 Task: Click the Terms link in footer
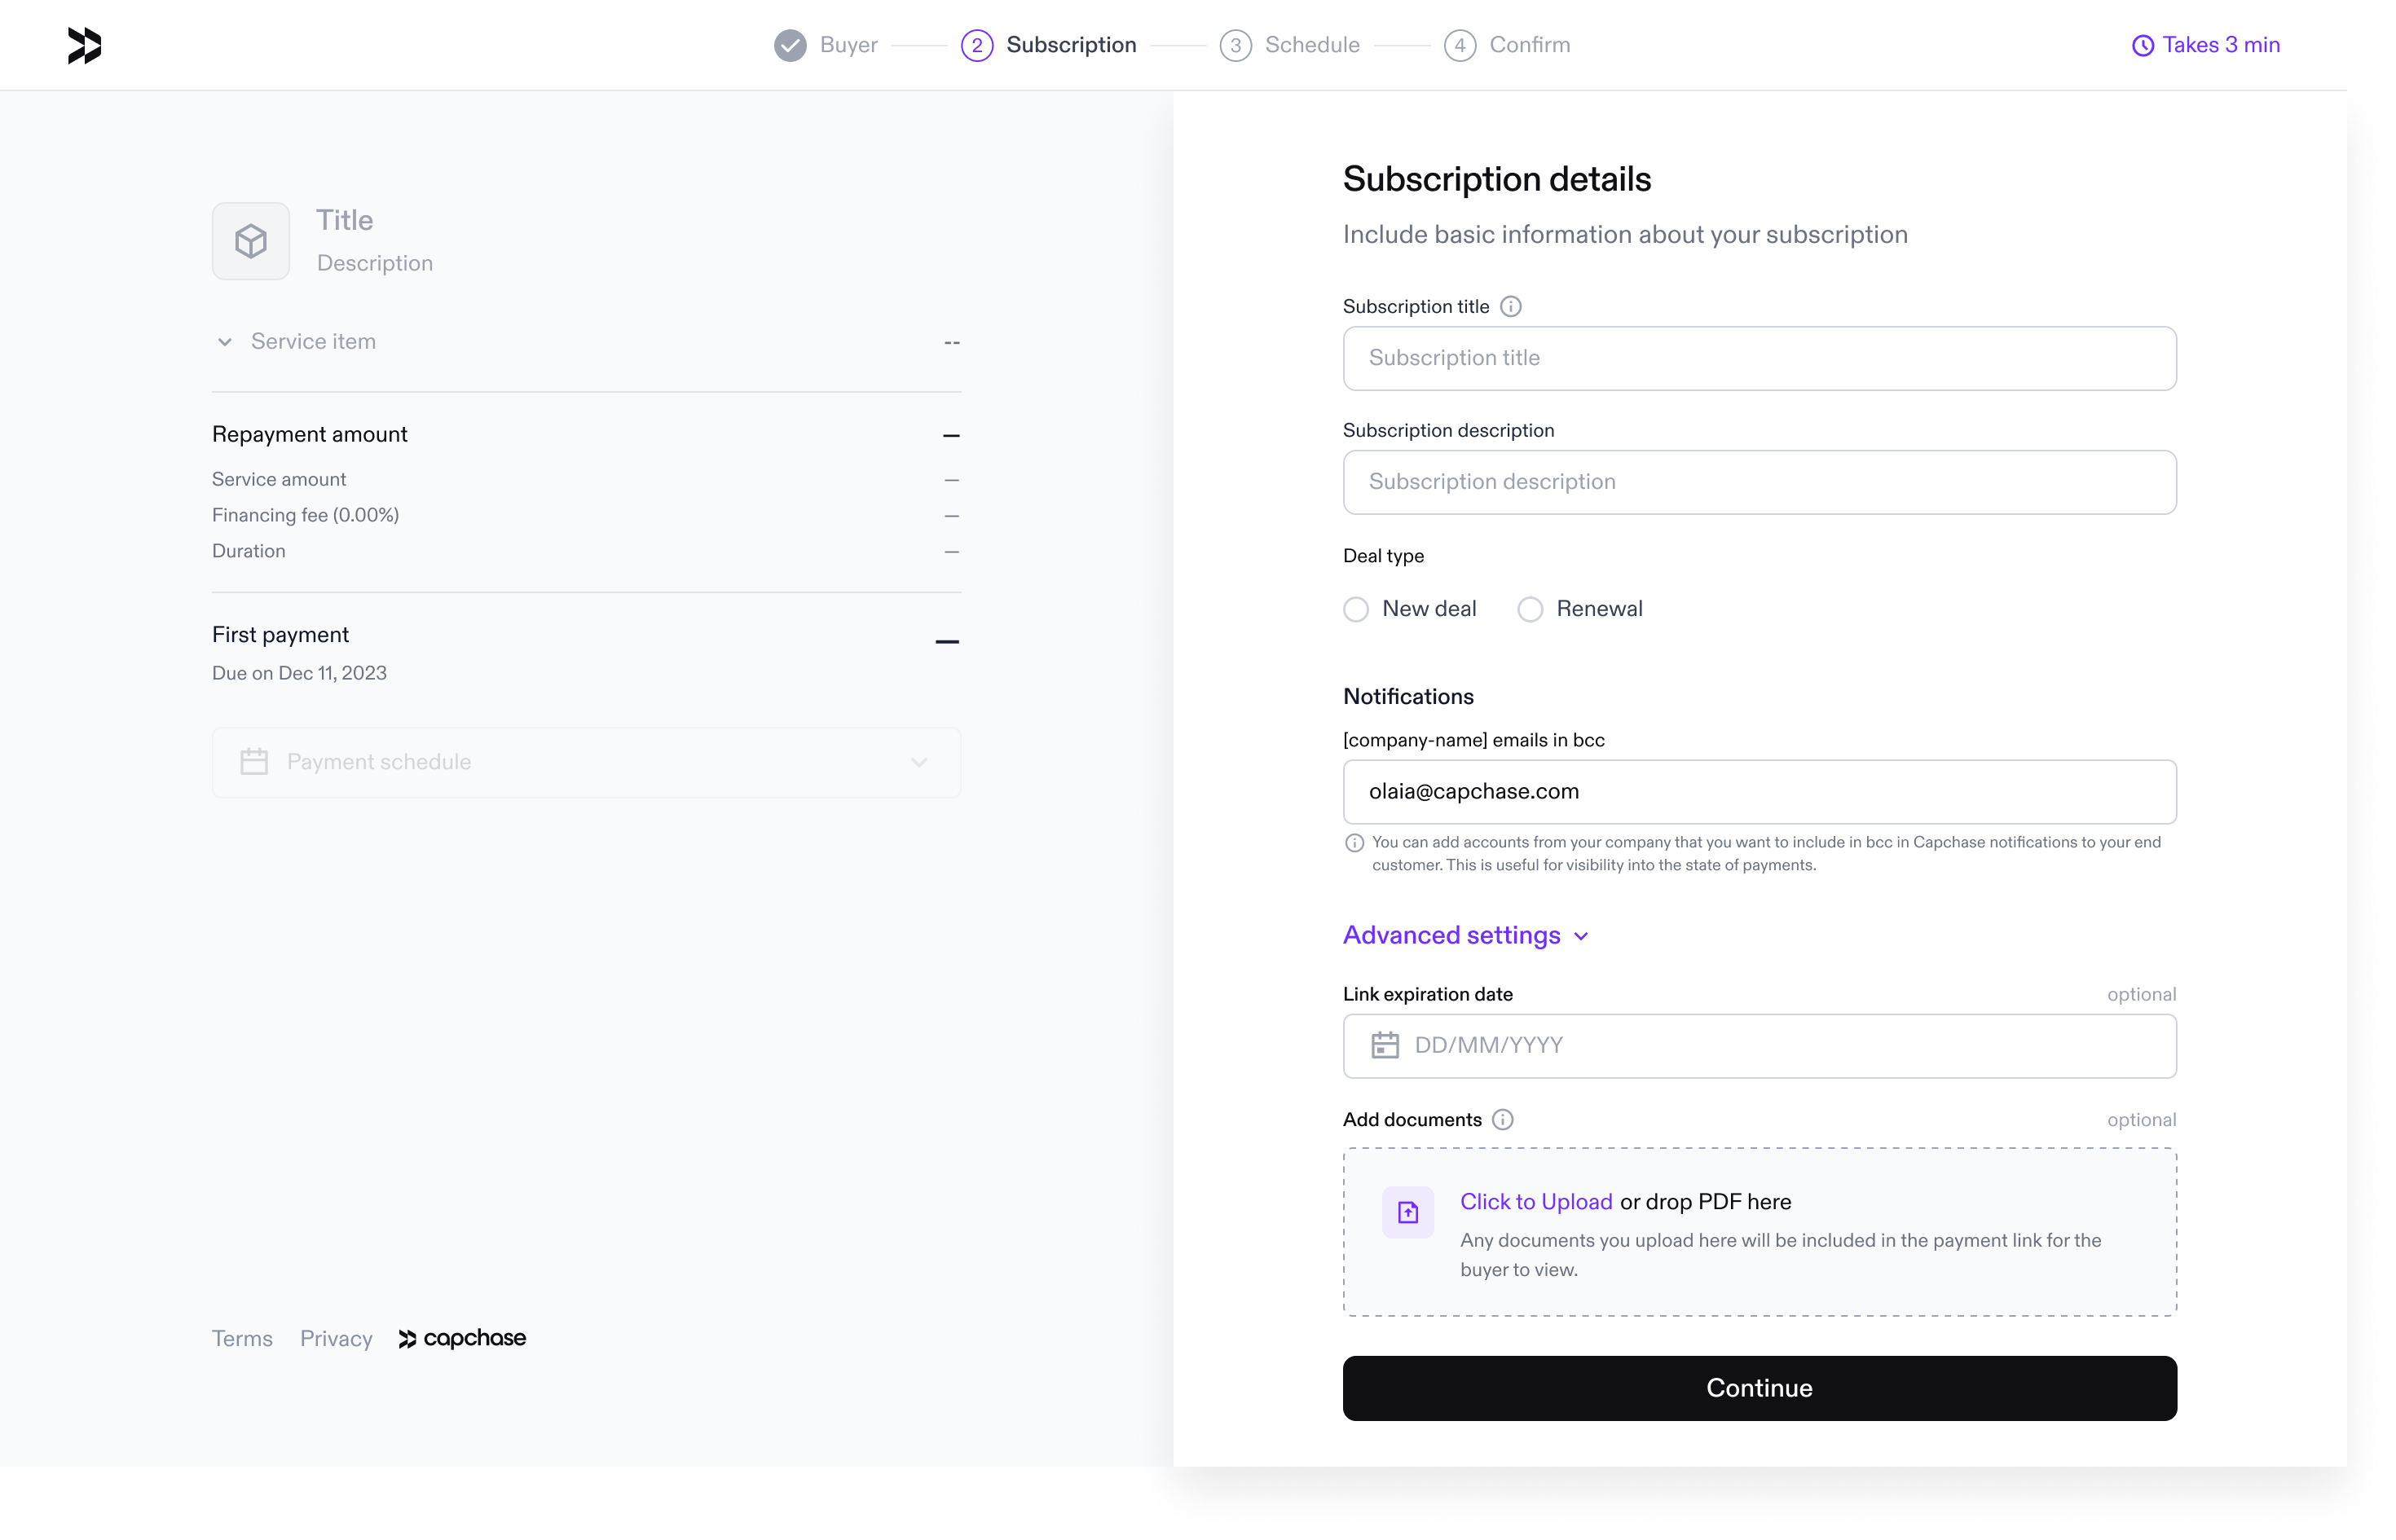pyautogui.click(x=241, y=1335)
